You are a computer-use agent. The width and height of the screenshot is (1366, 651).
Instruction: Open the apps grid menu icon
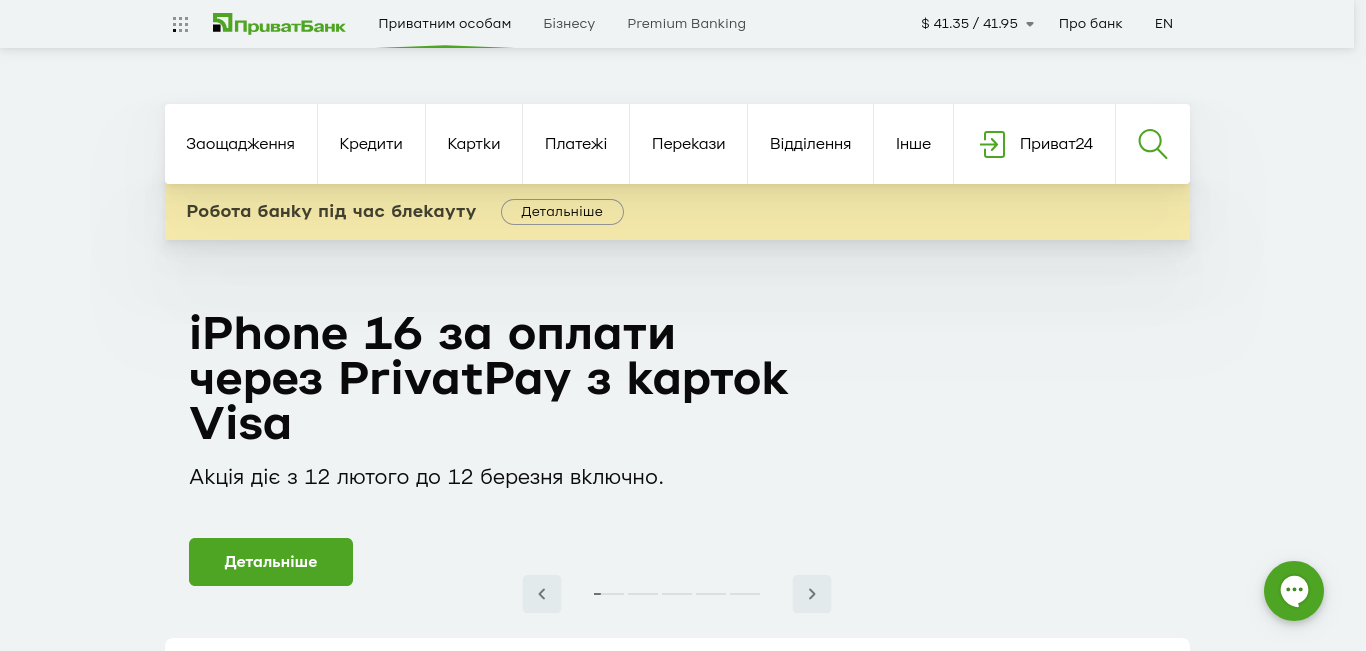pyautogui.click(x=181, y=24)
